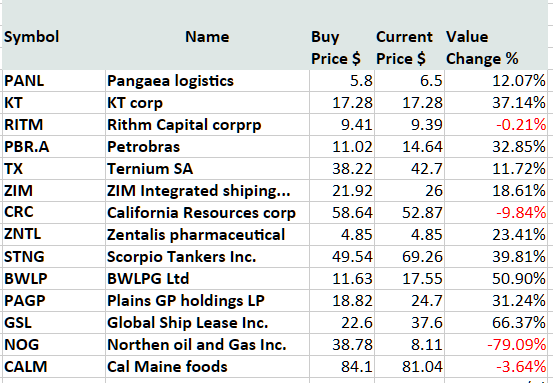Select the NOG symbol cell
The image size is (553, 383).
[54, 345]
